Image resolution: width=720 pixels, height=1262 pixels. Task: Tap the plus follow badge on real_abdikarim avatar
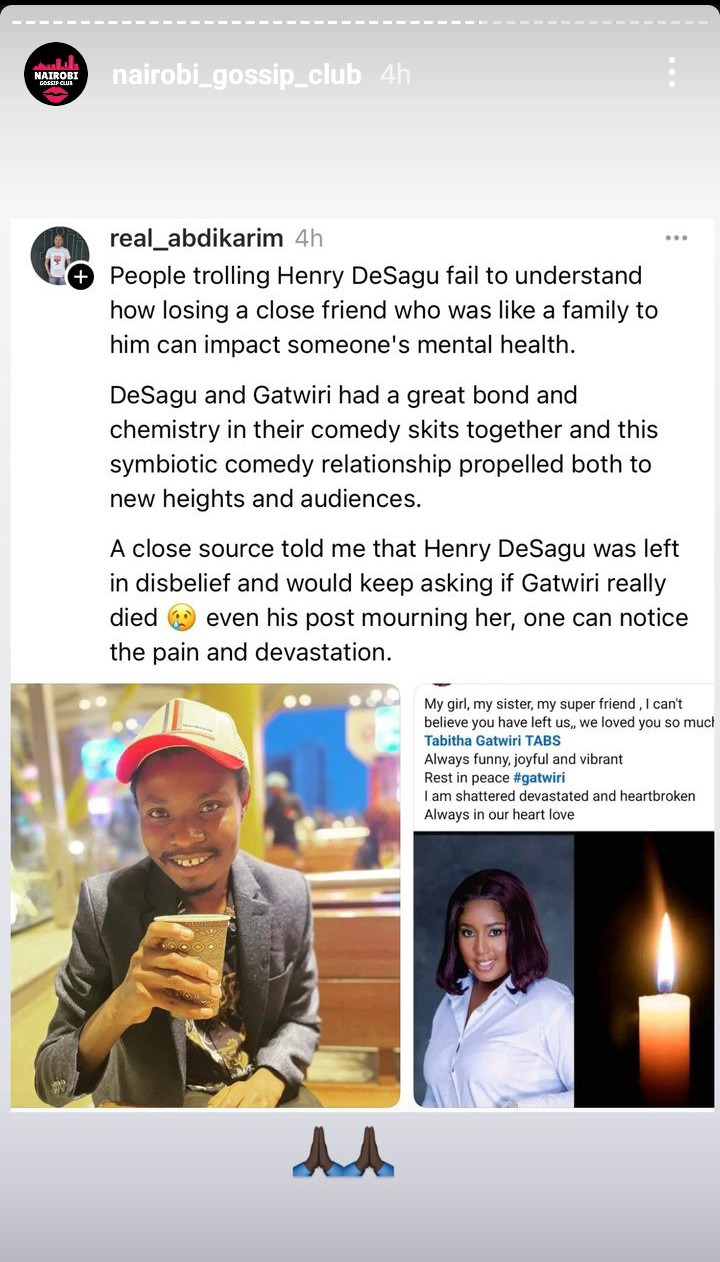pyautogui.click(x=81, y=277)
